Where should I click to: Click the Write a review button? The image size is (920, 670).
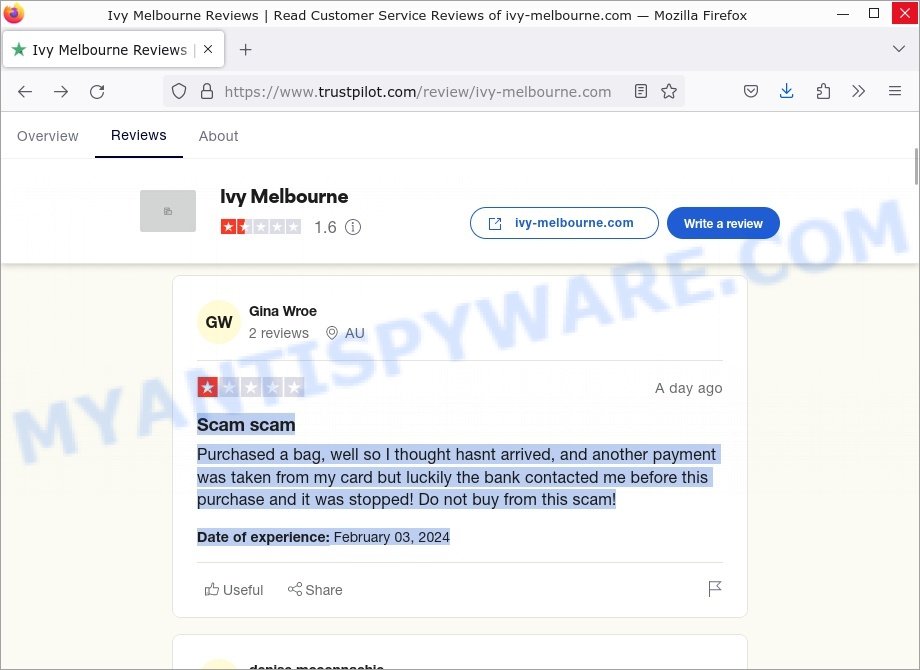(723, 223)
